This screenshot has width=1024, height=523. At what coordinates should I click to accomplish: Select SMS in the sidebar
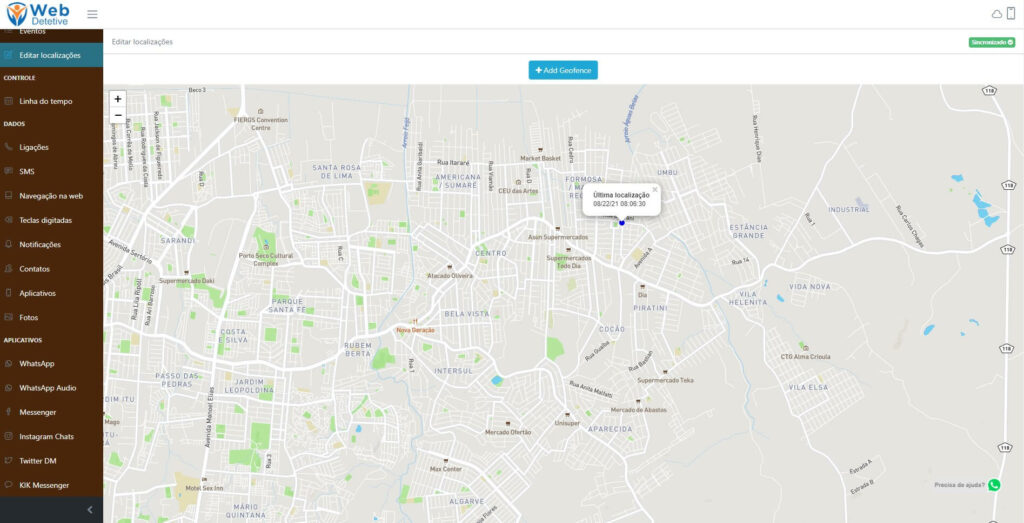click(27, 172)
